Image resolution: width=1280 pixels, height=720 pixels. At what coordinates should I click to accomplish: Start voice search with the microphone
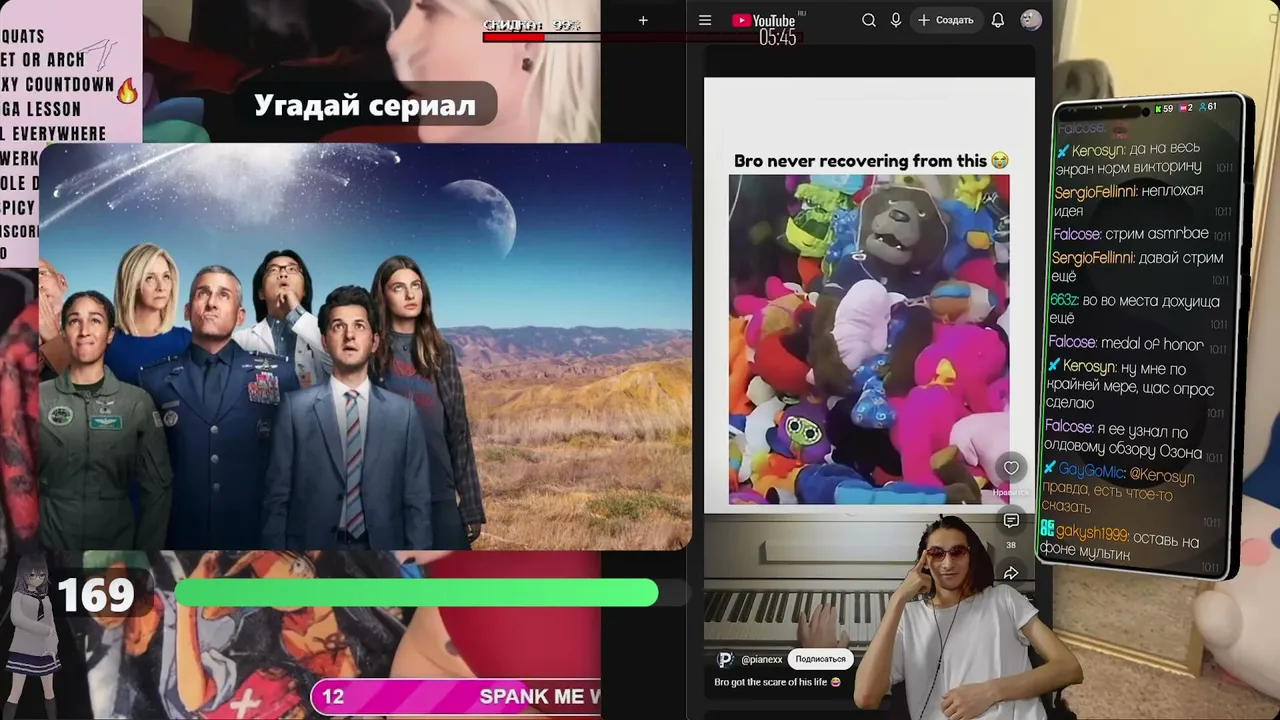[896, 20]
